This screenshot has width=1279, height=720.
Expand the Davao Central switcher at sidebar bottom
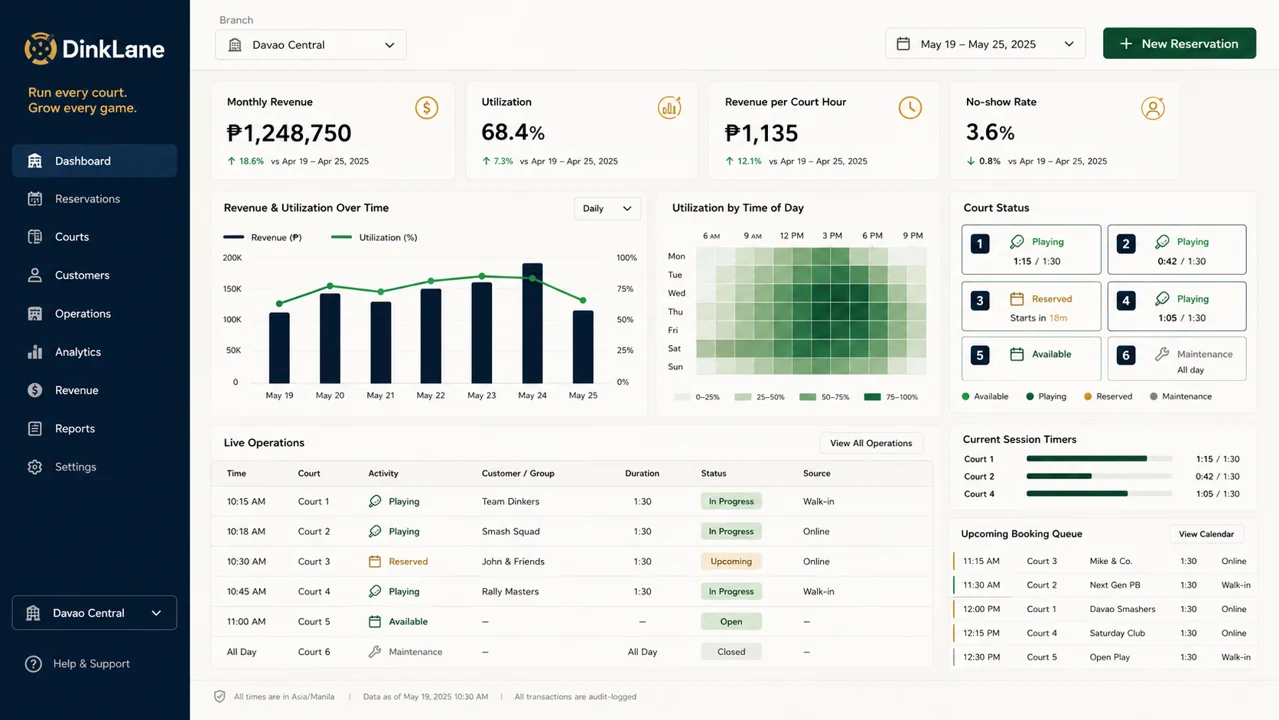coord(94,613)
